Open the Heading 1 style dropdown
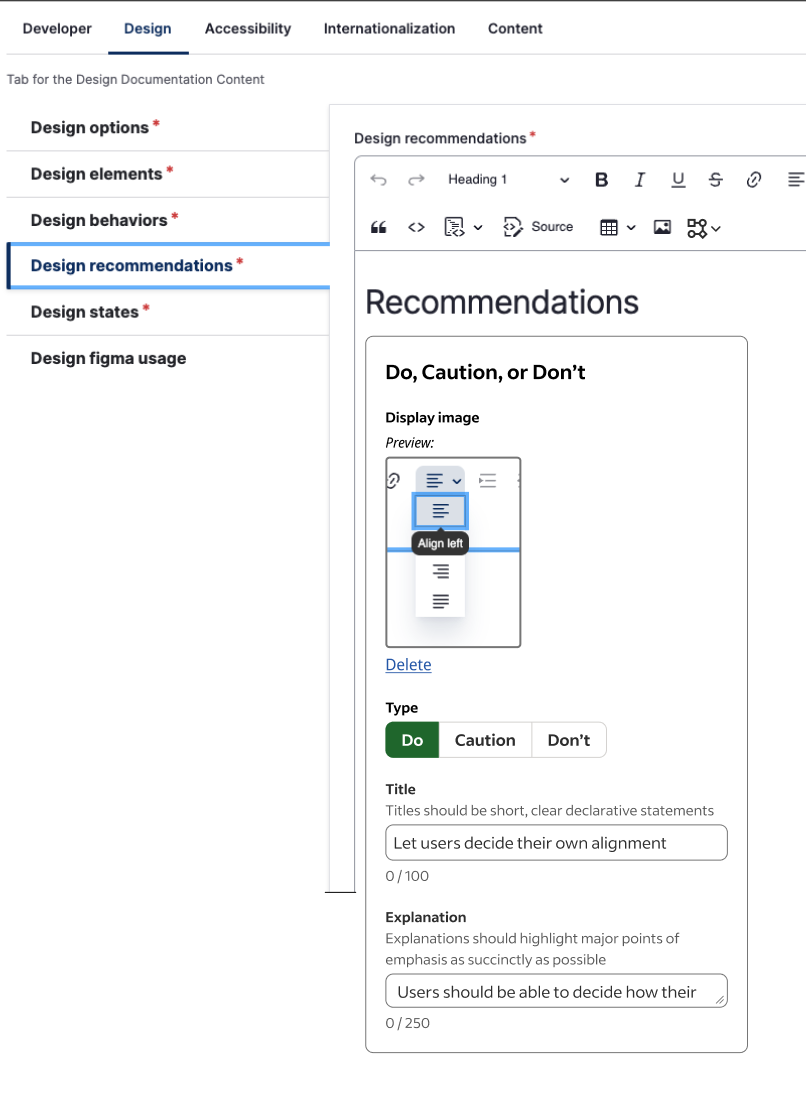This screenshot has width=806, height=1106. (x=508, y=180)
